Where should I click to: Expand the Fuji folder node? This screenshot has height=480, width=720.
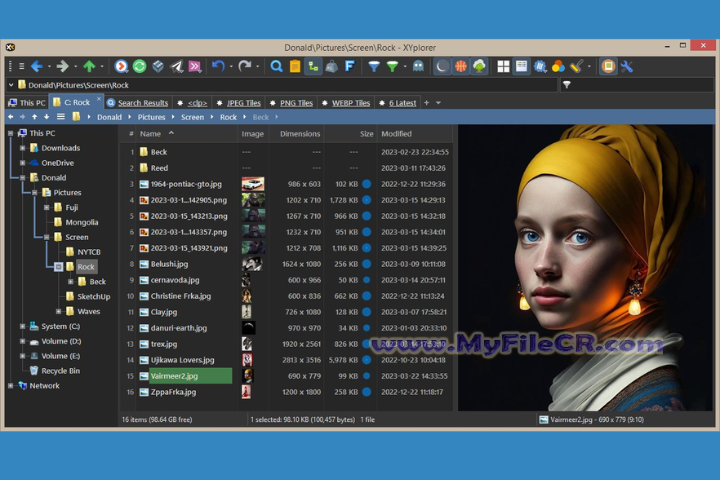(x=46, y=208)
